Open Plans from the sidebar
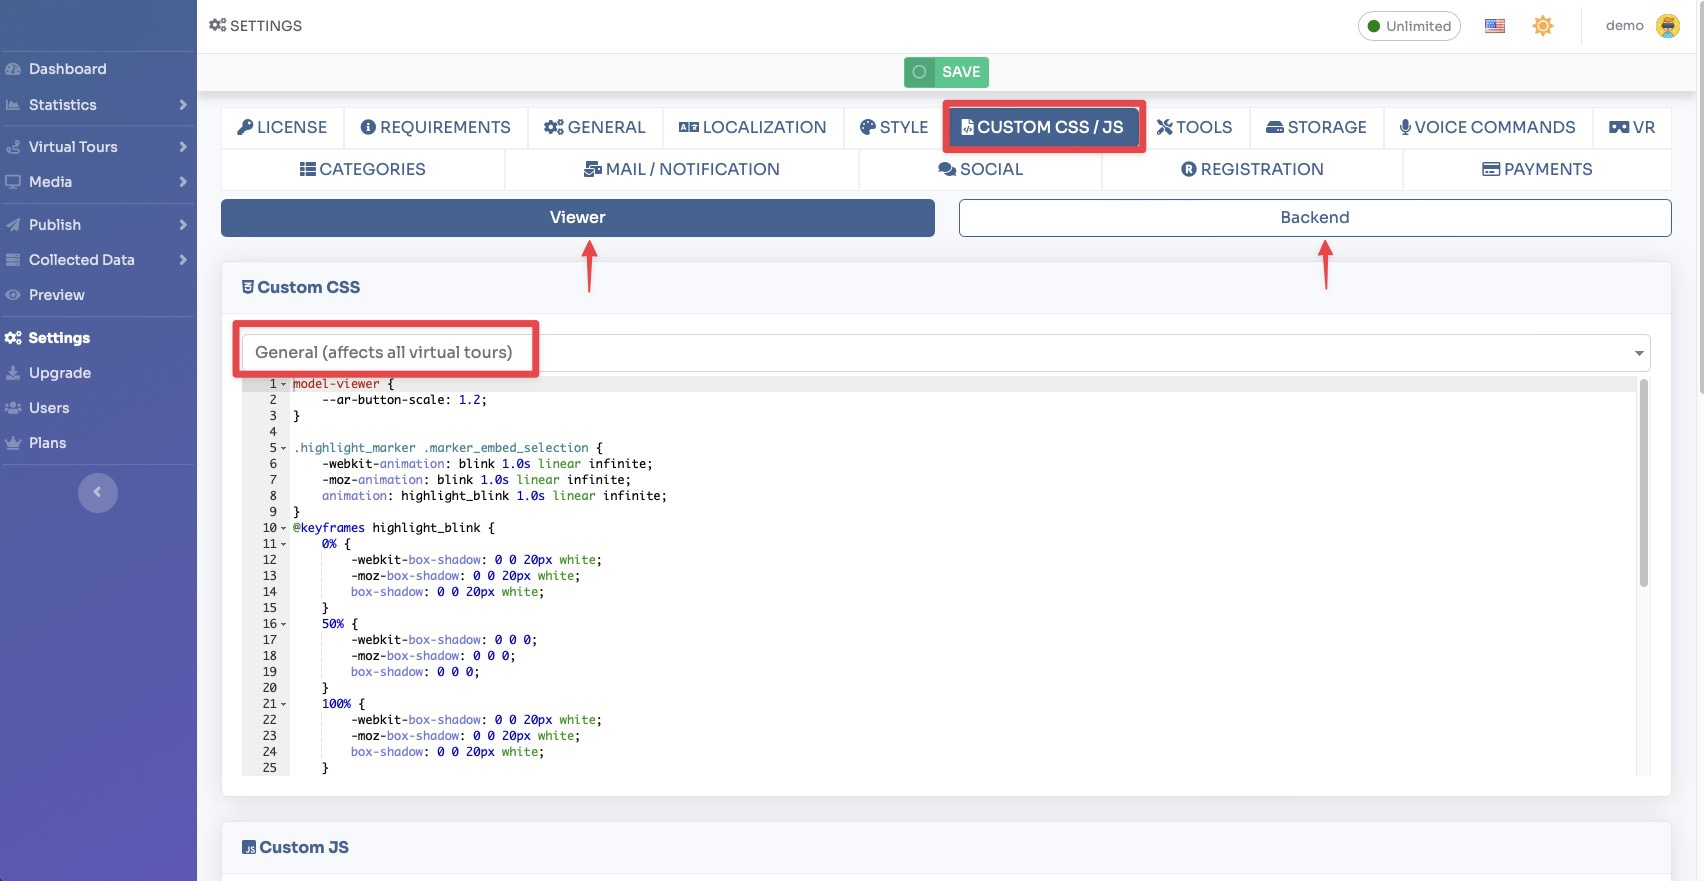 (47, 443)
